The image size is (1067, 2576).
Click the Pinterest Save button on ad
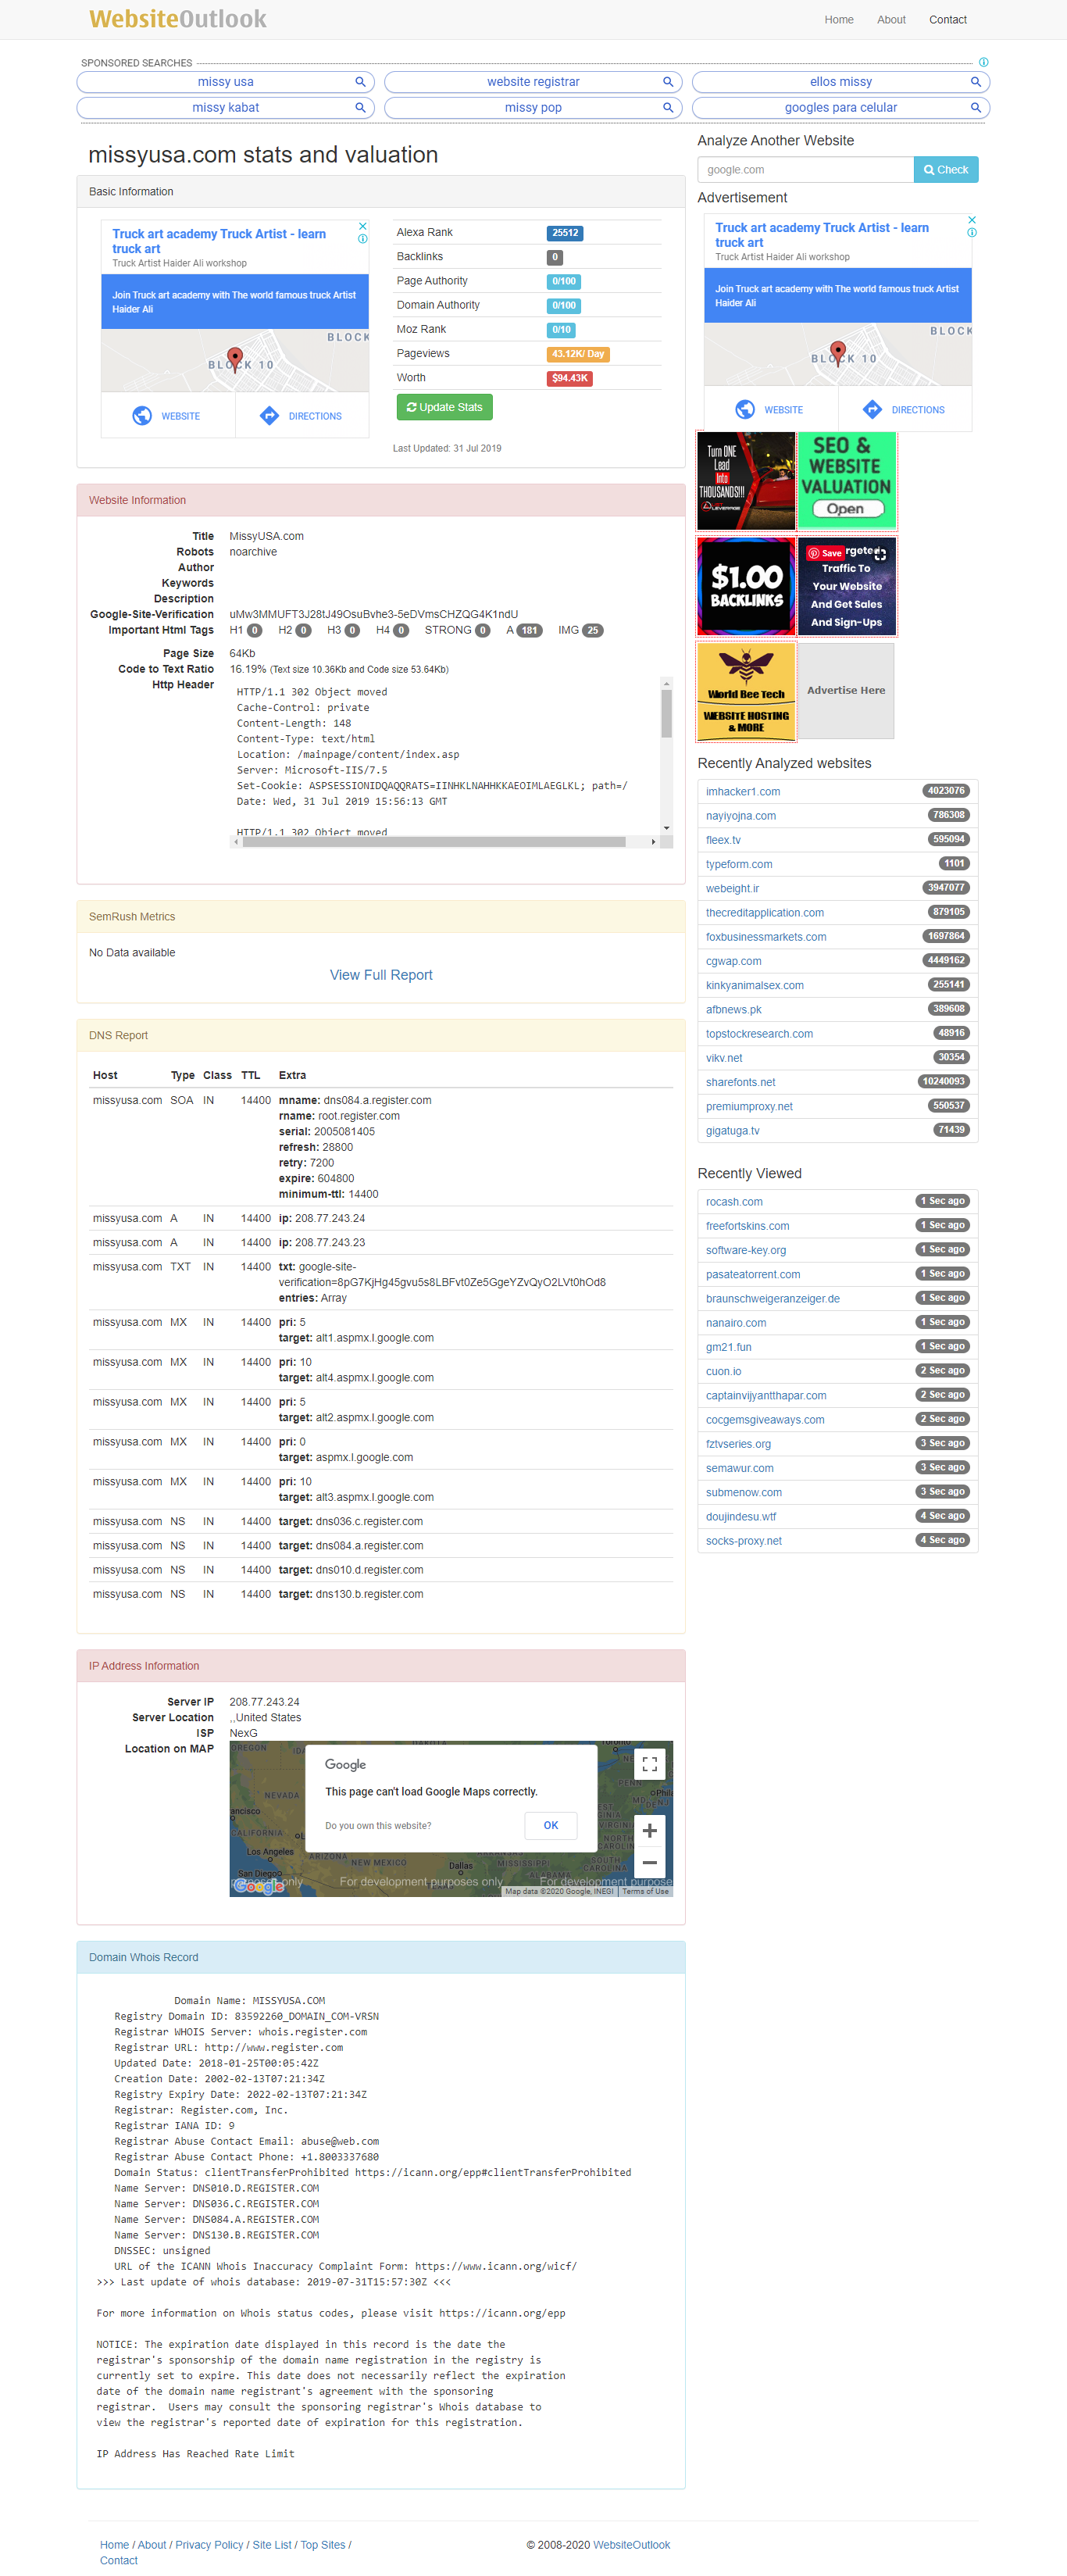point(826,553)
